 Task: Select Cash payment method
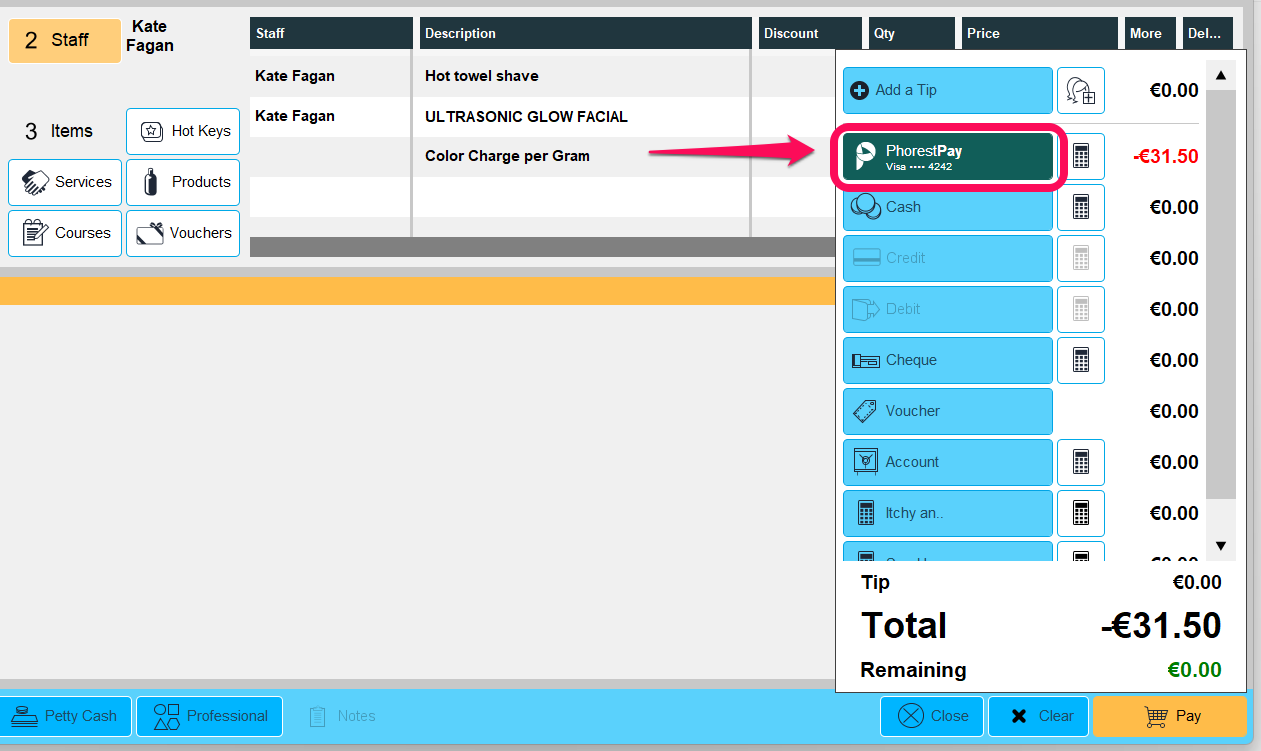click(x=948, y=207)
